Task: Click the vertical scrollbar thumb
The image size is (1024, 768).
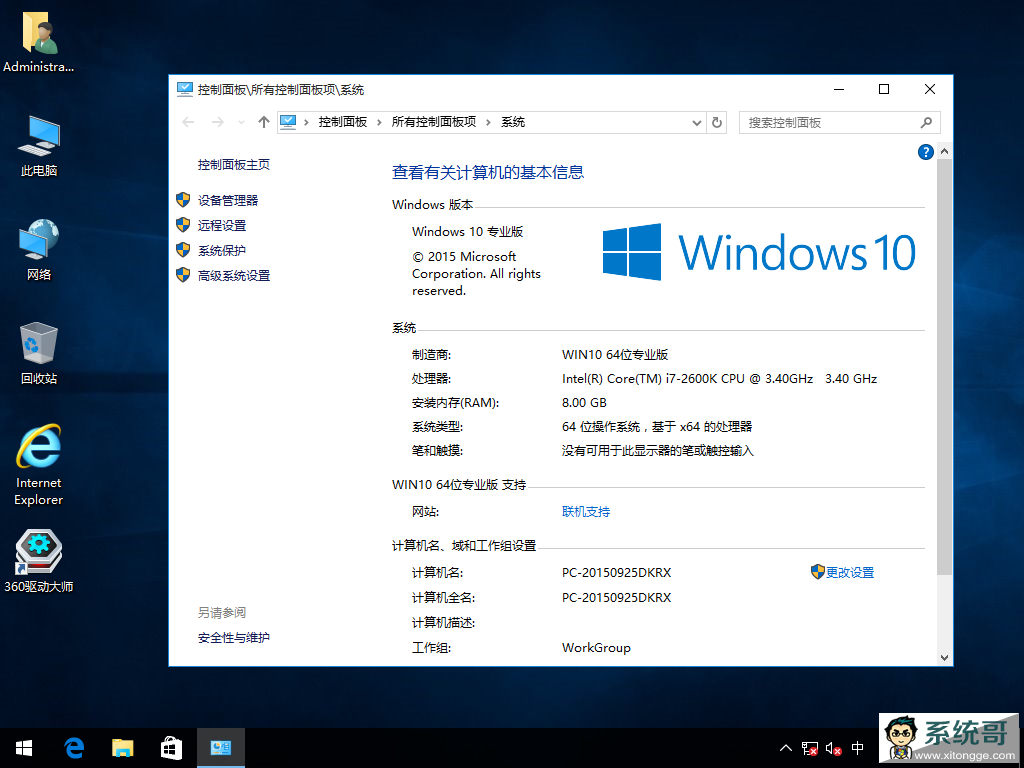Action: 944,366
